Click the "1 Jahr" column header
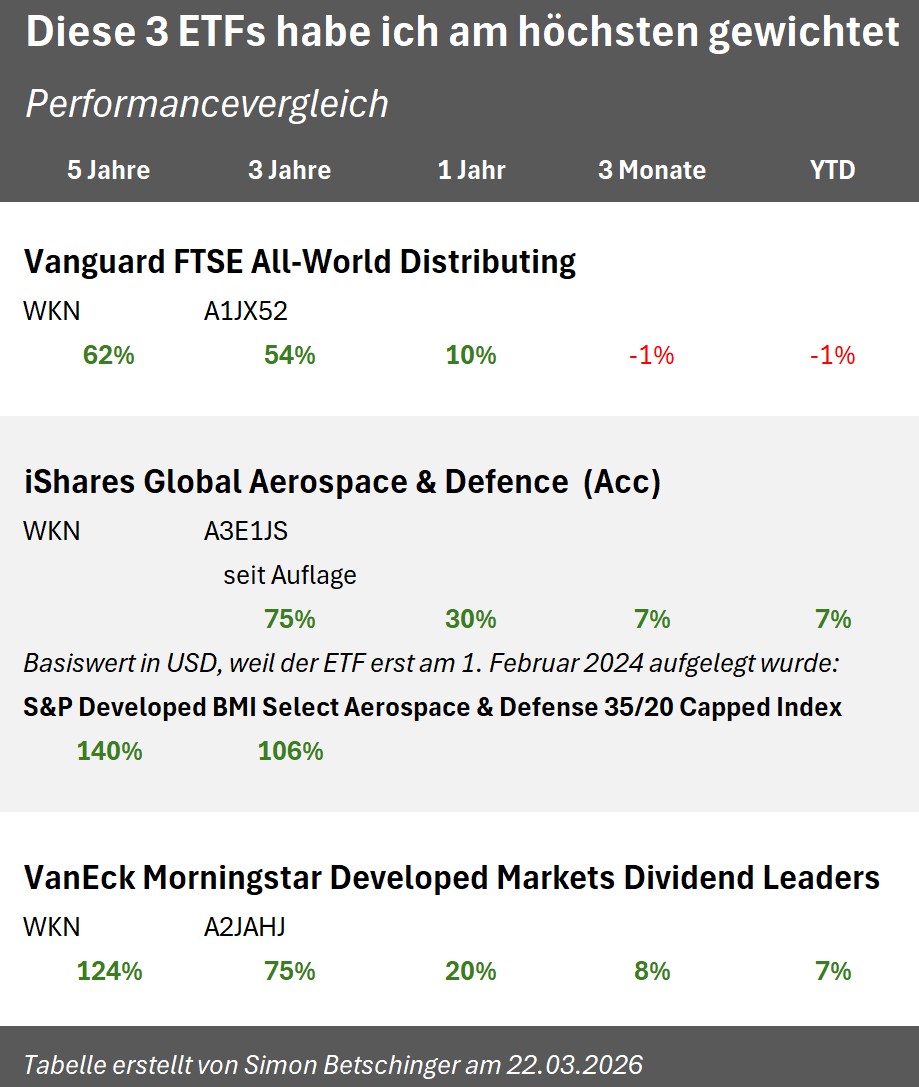Screen dimensions: 919x1087 [471, 170]
